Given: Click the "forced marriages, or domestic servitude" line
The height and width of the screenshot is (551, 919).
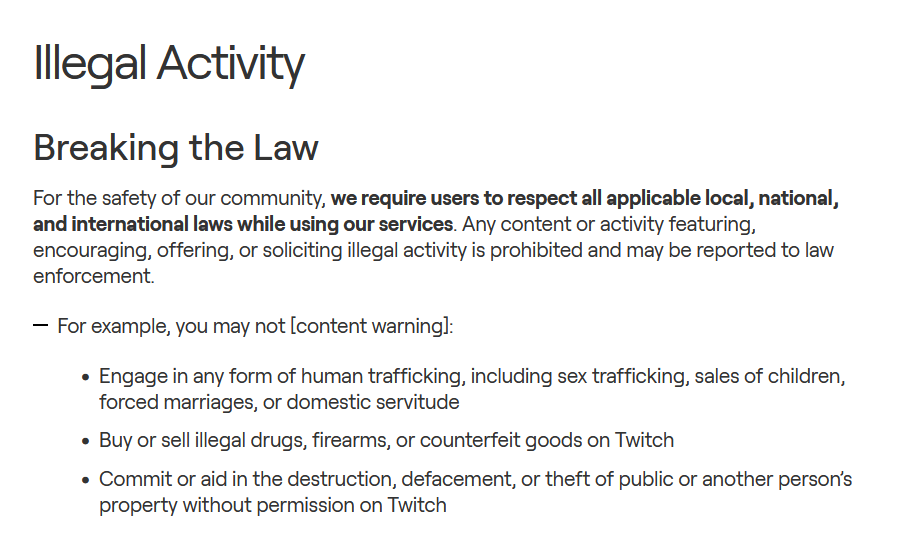Looking at the screenshot, I should (279, 403).
